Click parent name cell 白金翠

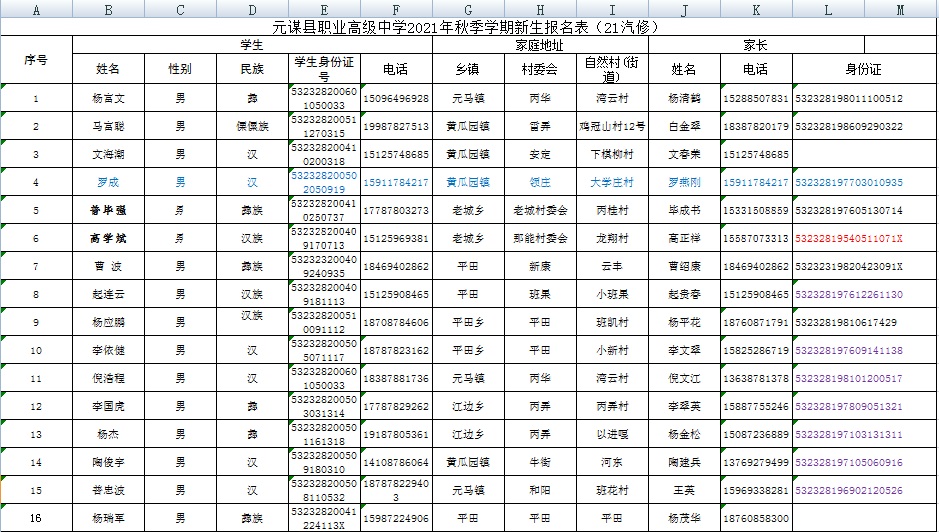pyautogui.click(x=684, y=126)
